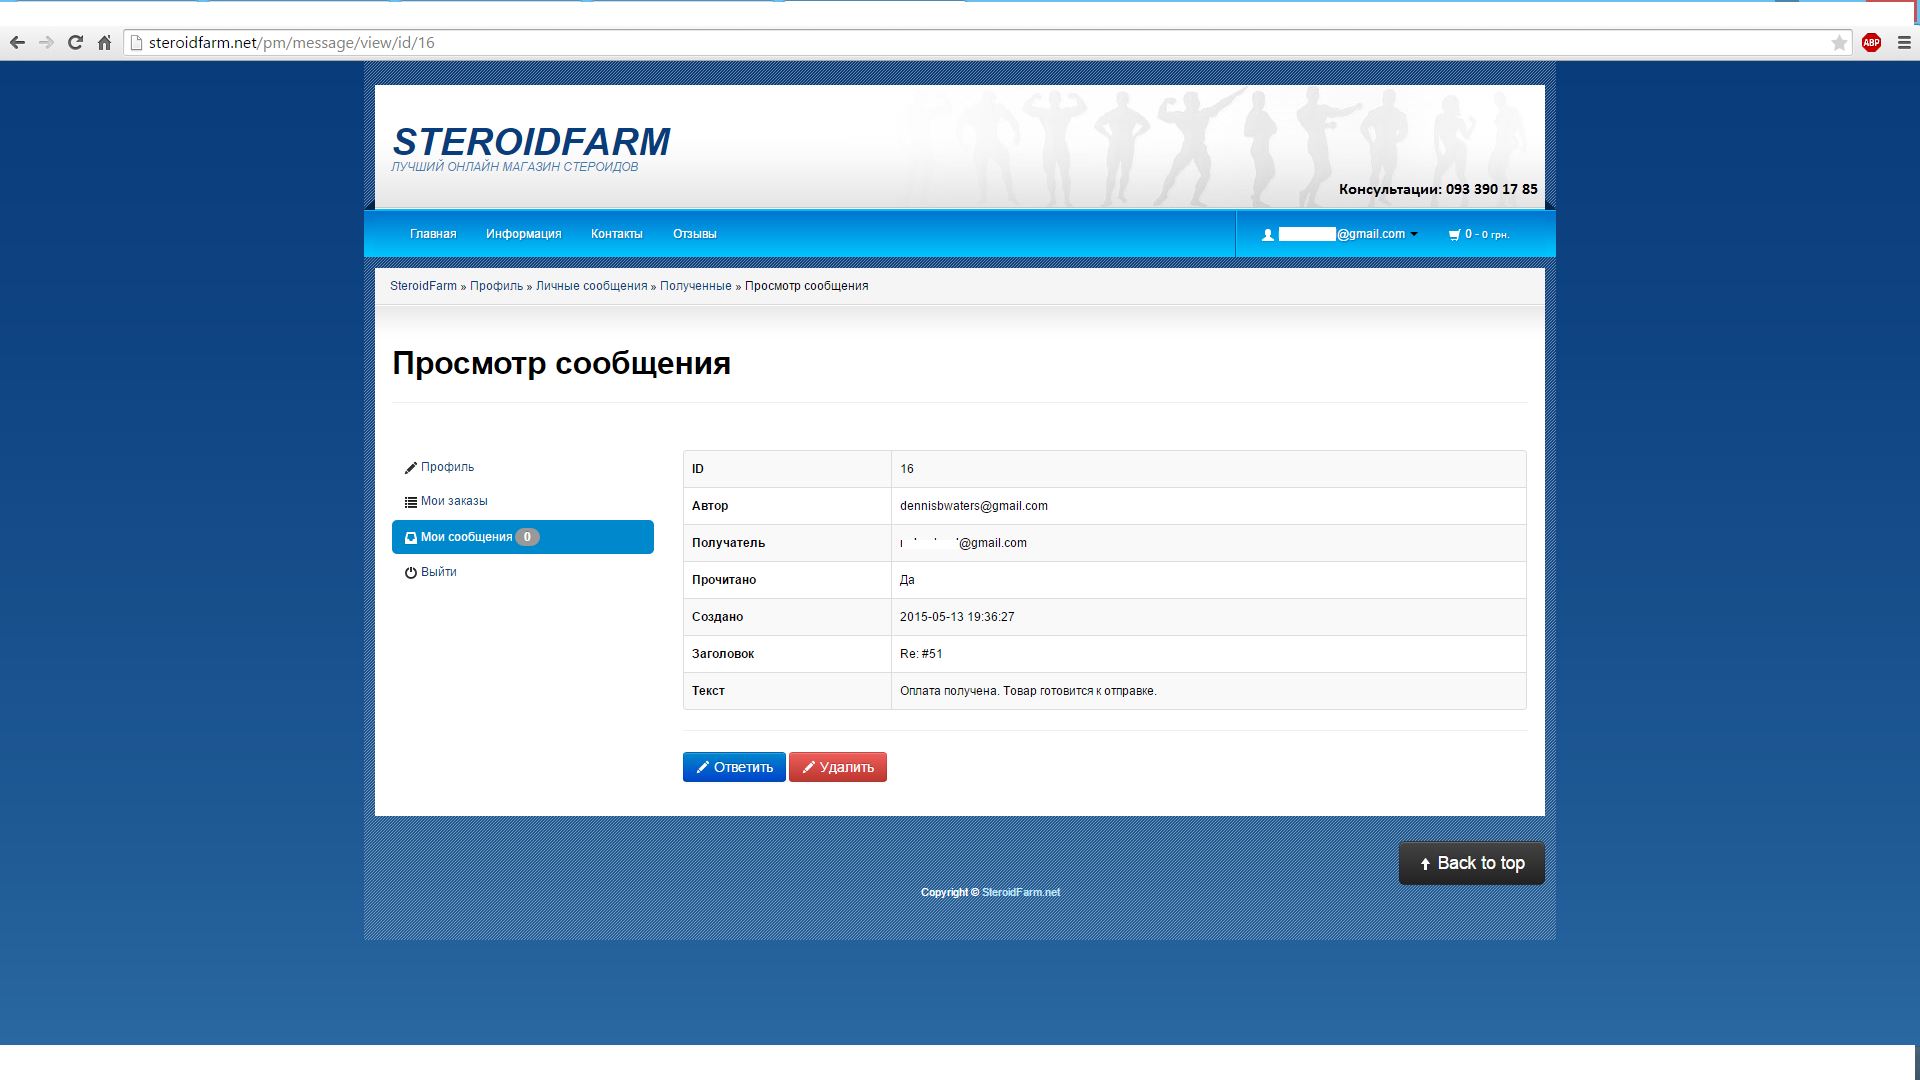
Task: Open the Chrome hamburger menu
Action: coord(1904,42)
